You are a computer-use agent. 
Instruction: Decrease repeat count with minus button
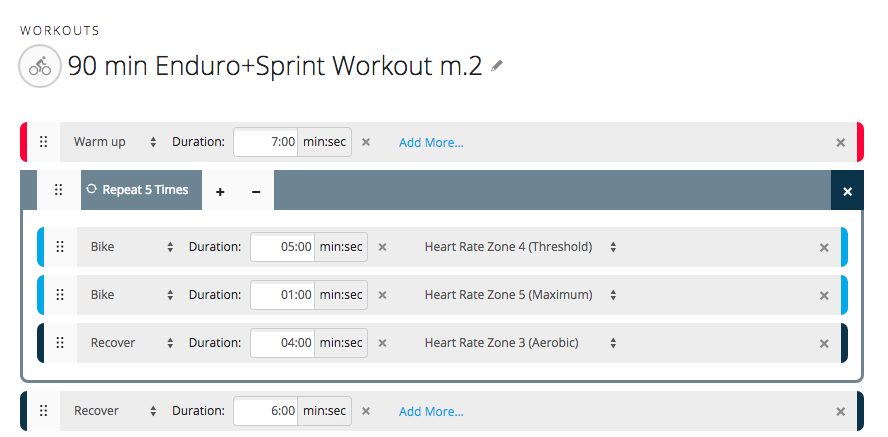click(256, 191)
